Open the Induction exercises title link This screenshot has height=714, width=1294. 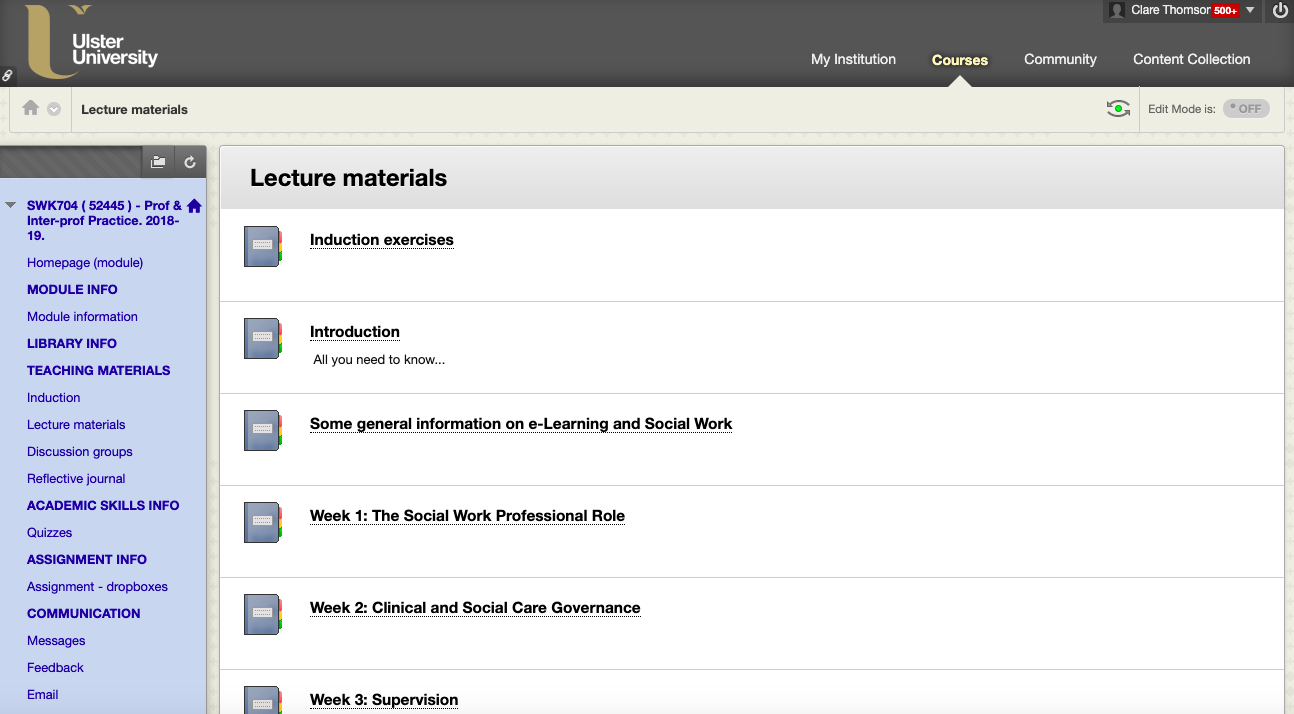pos(381,240)
